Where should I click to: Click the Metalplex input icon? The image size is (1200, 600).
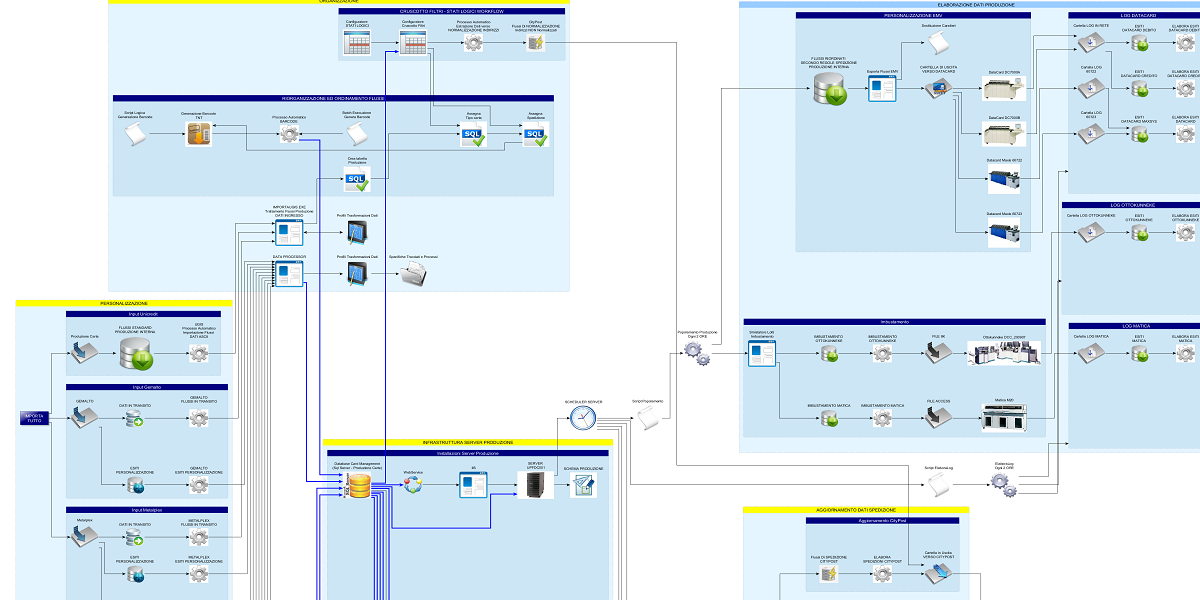point(85,537)
